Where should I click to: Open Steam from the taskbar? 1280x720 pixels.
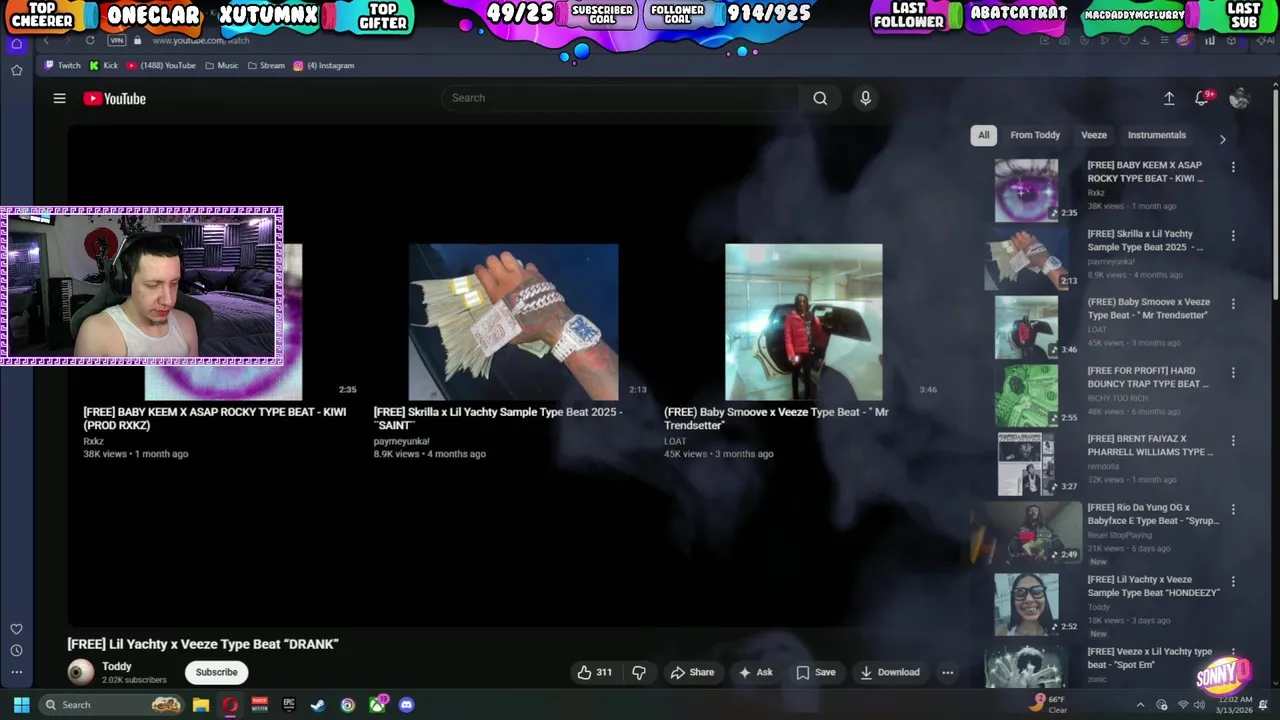pos(318,705)
